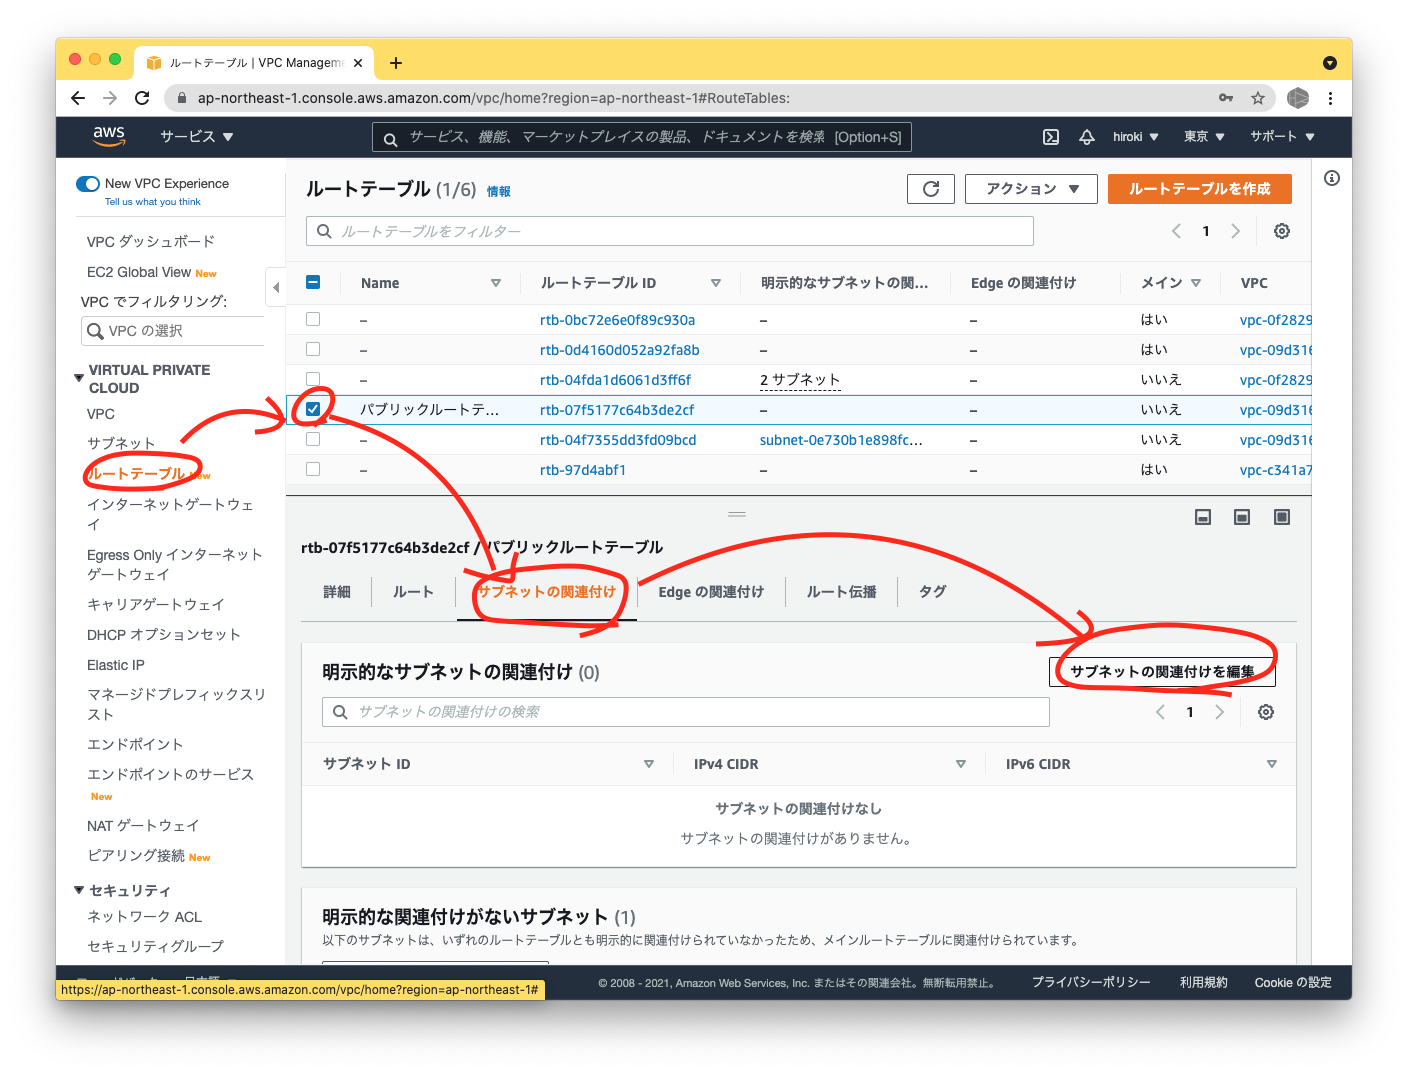
Task: Uncheck the パブリックルートテーブル row checkbox
Action: [x=313, y=409]
